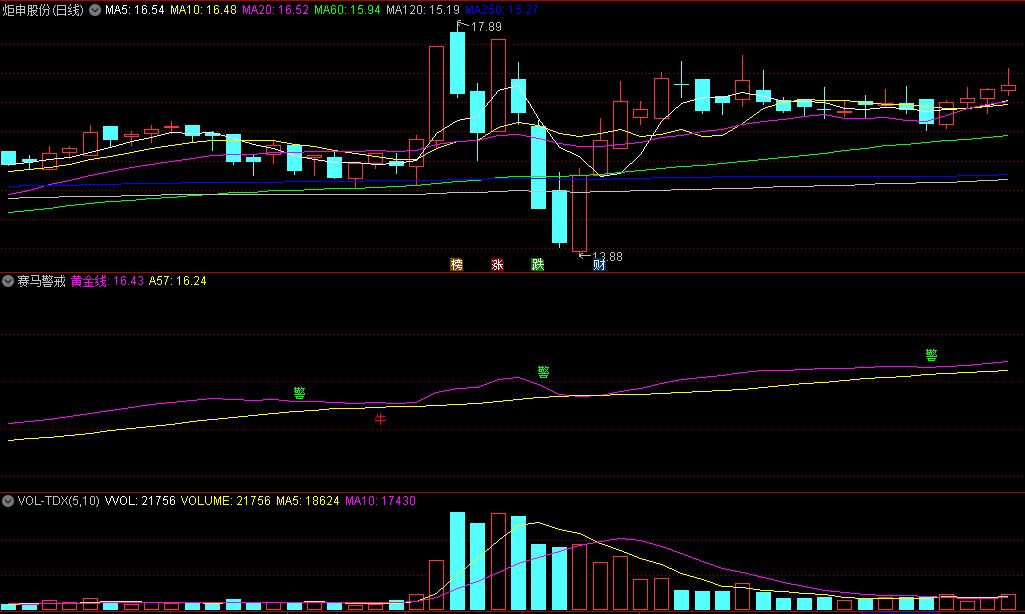This screenshot has height=614, width=1025.
Task: Expand the 赛马警戒 indicator dropdown arrow
Action: tap(8, 281)
